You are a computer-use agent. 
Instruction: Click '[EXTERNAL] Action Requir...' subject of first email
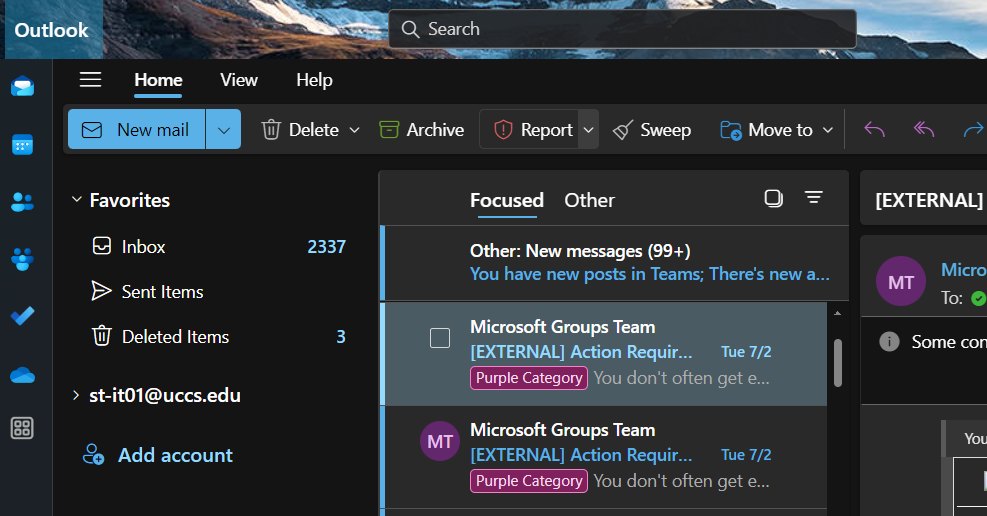coord(581,352)
